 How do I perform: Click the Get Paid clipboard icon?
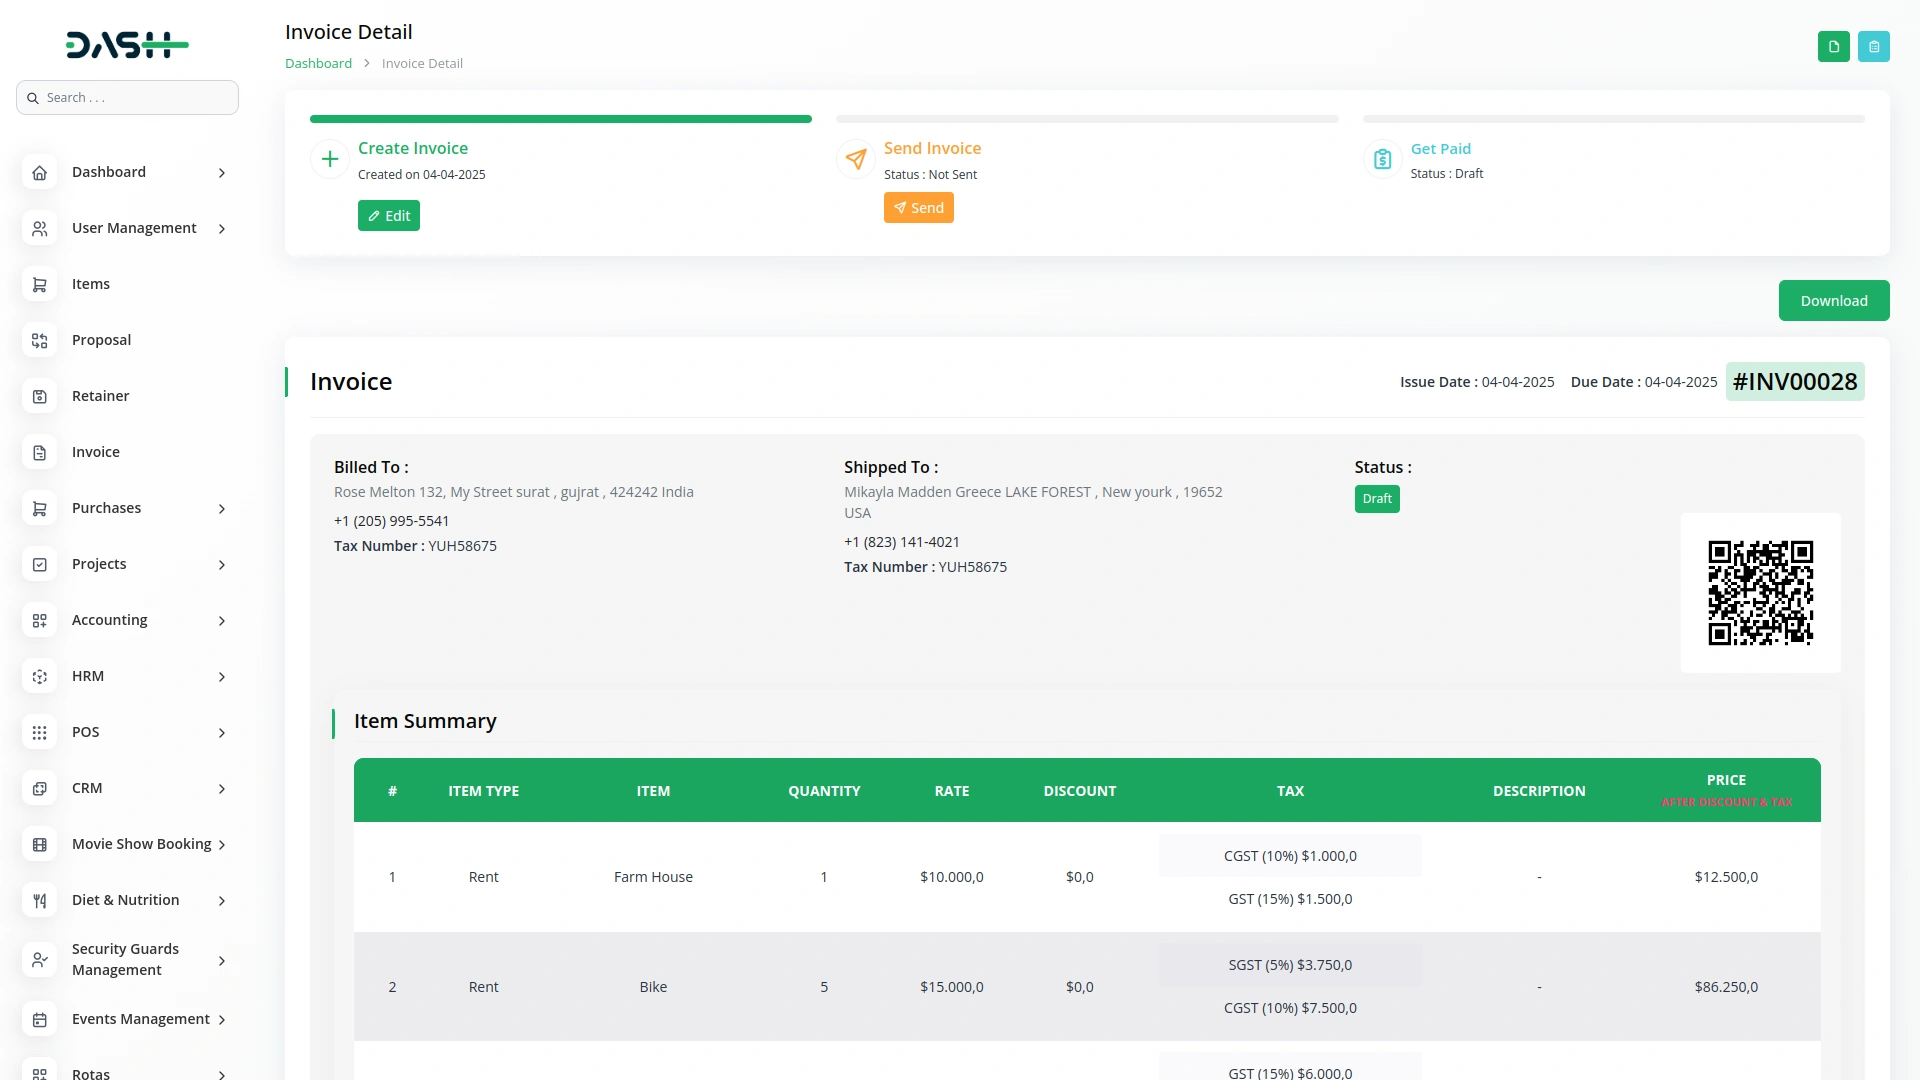[x=1382, y=159]
